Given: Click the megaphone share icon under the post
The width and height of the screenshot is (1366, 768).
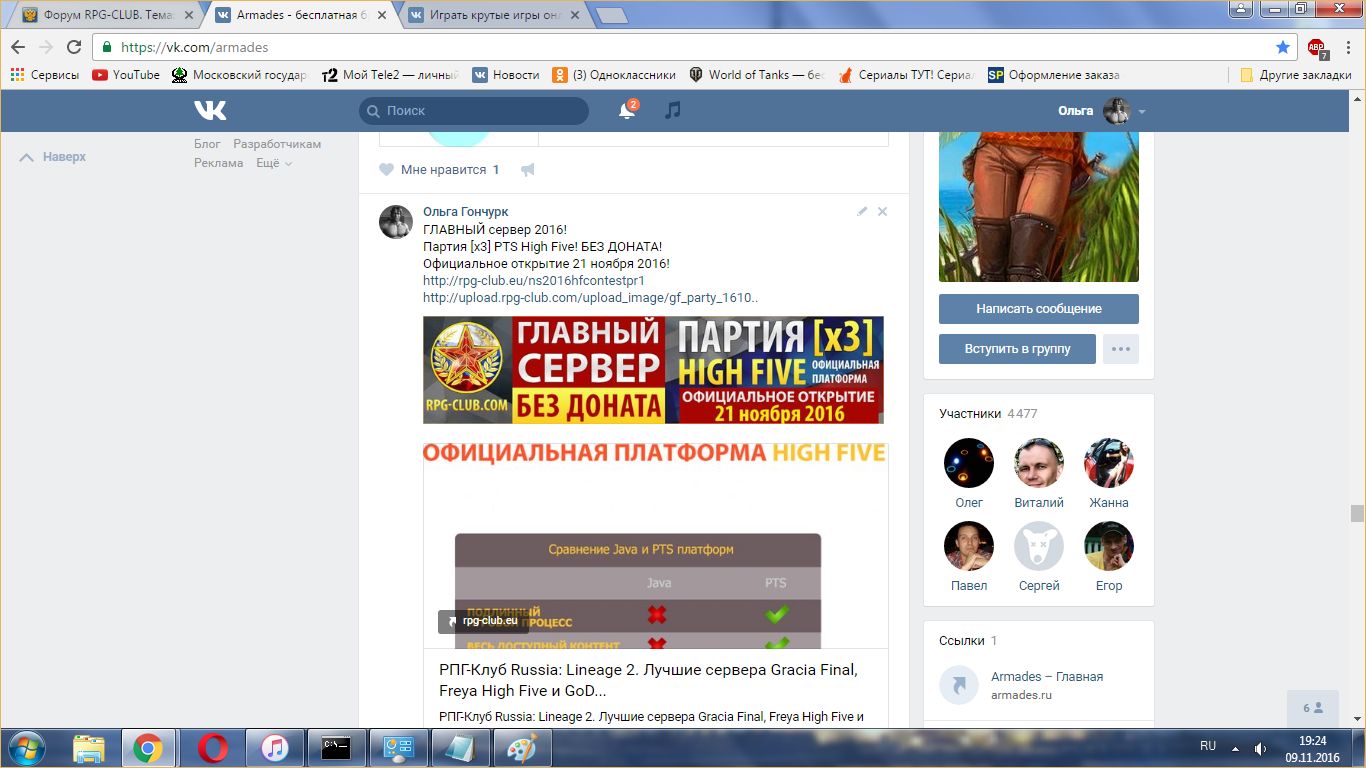Looking at the screenshot, I should [x=528, y=170].
